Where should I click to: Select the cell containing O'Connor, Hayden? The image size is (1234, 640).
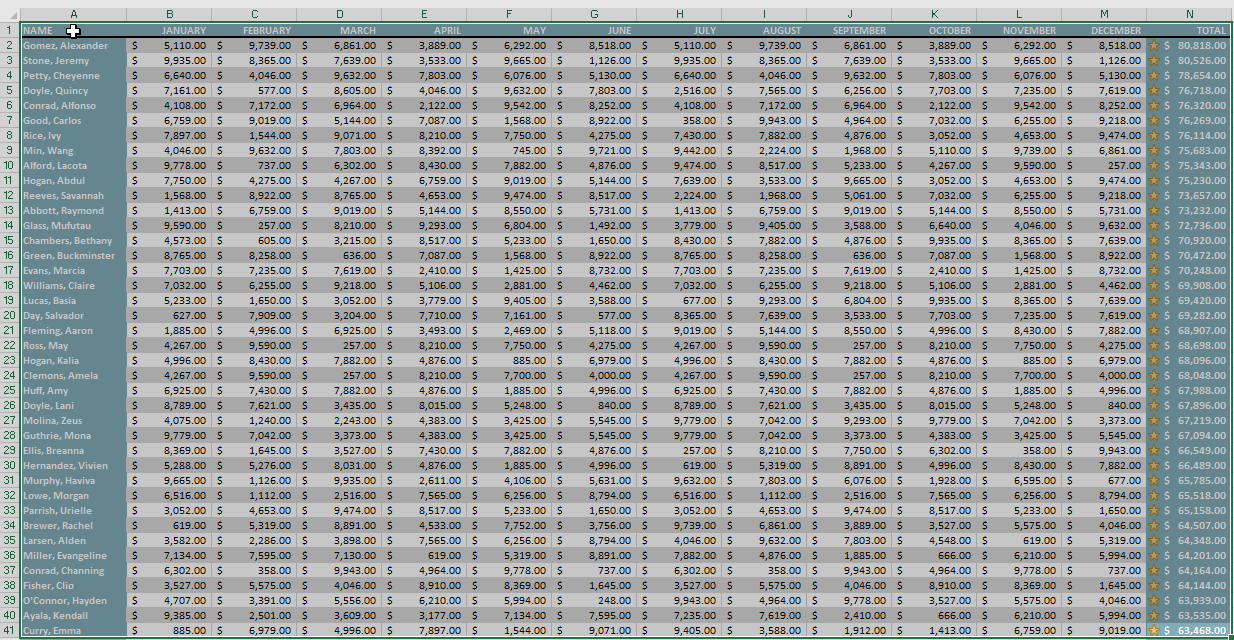(73, 601)
